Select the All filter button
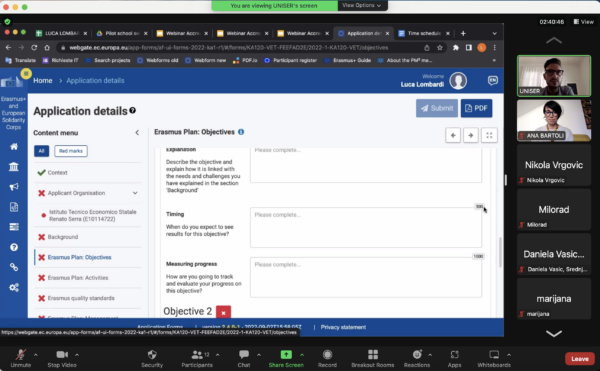This screenshot has height=371, width=600. (41, 151)
